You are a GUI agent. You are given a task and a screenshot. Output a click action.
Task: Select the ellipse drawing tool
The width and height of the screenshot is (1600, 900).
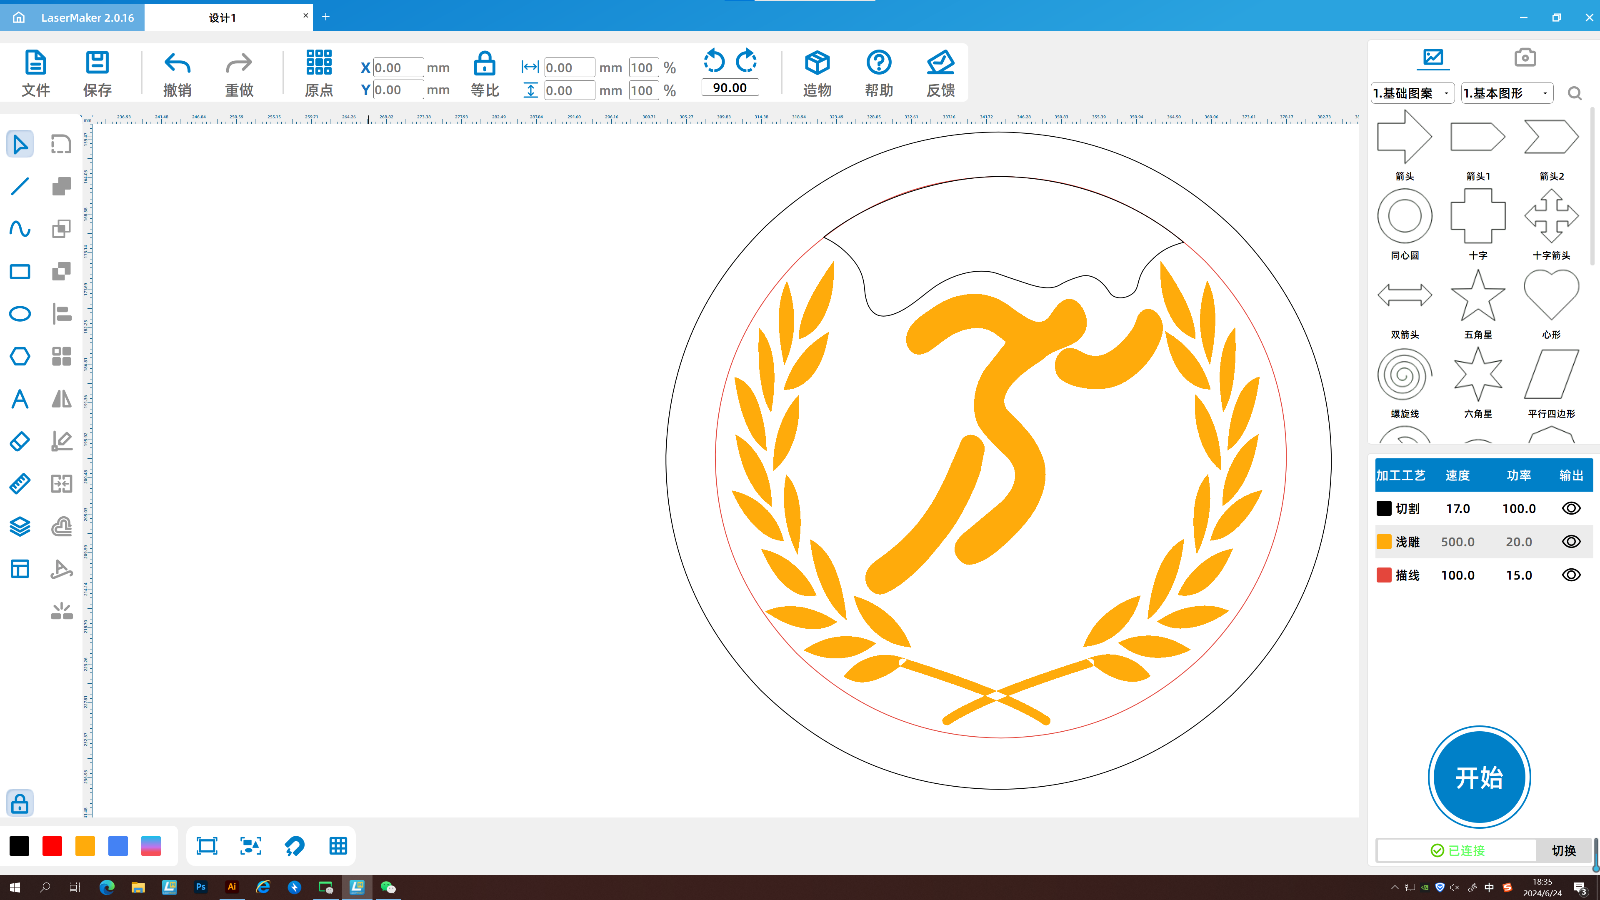[x=20, y=314]
